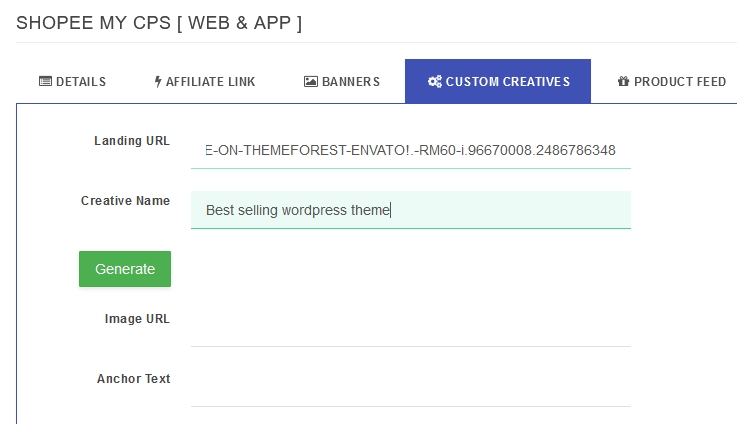Click the Landing URL label

[132, 141]
